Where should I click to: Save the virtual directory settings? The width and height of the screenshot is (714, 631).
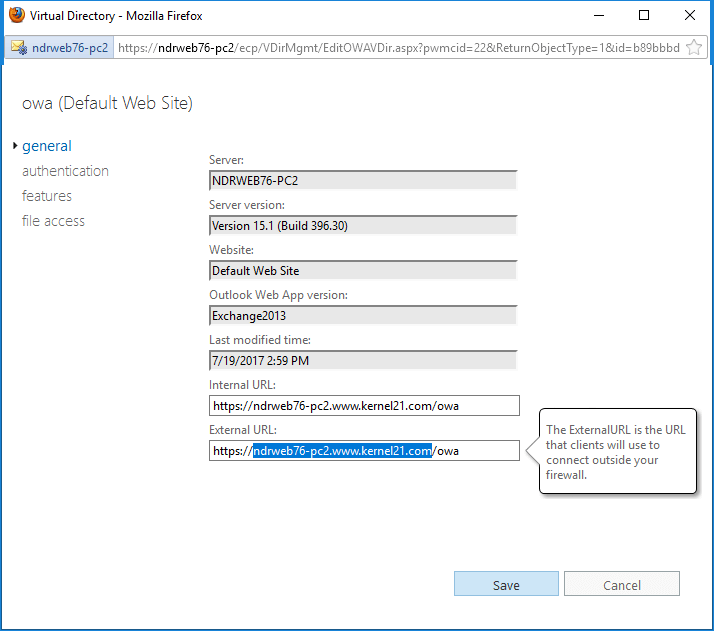tap(506, 584)
